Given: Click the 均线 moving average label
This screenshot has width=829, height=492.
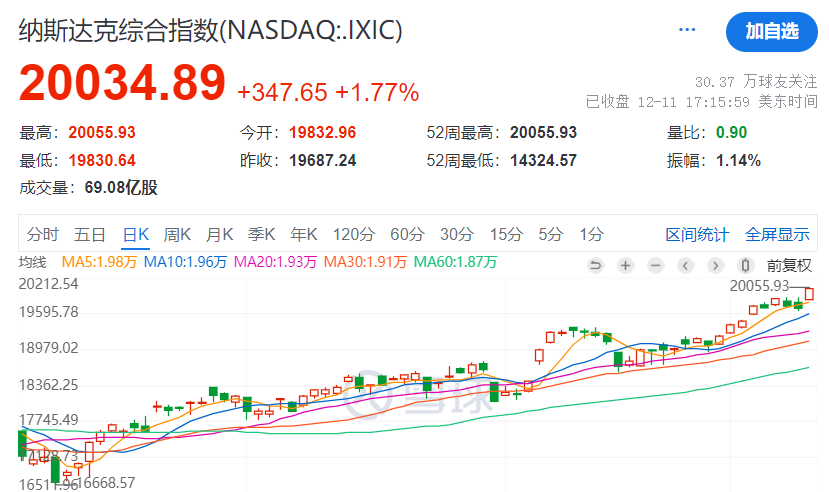Looking at the screenshot, I should click(x=32, y=262).
